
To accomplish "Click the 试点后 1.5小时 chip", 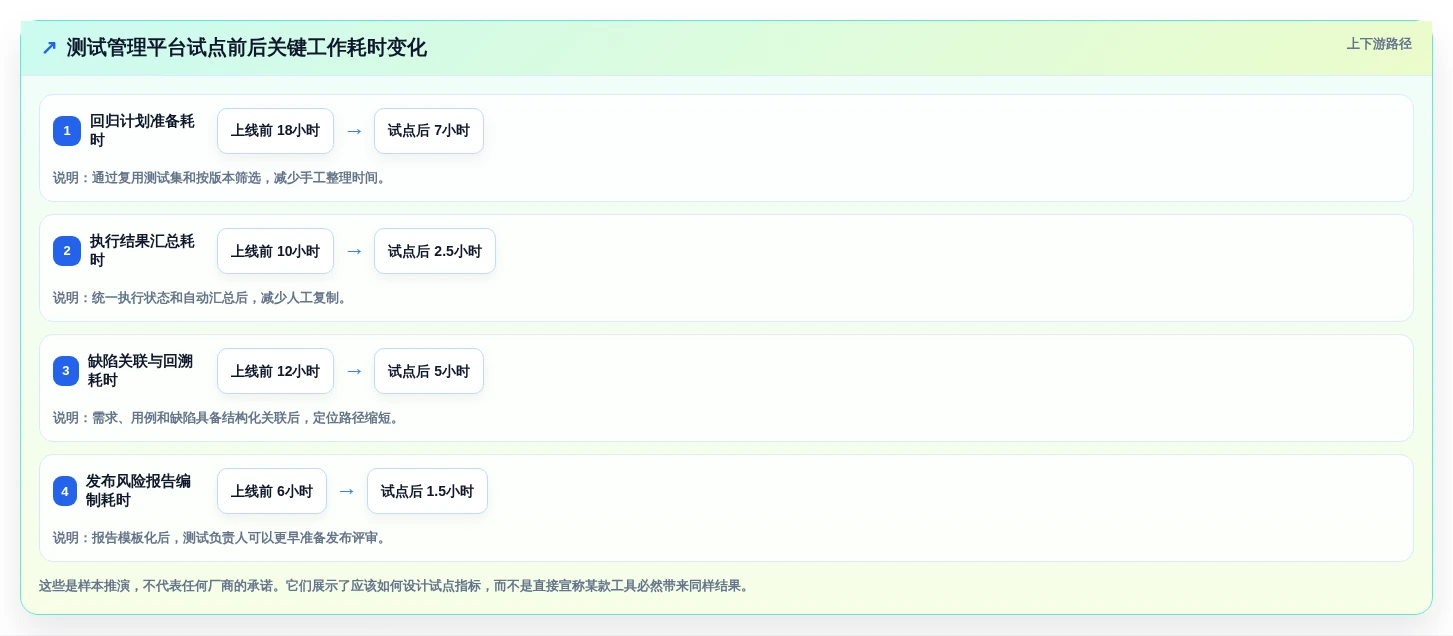I will (x=427, y=491).
